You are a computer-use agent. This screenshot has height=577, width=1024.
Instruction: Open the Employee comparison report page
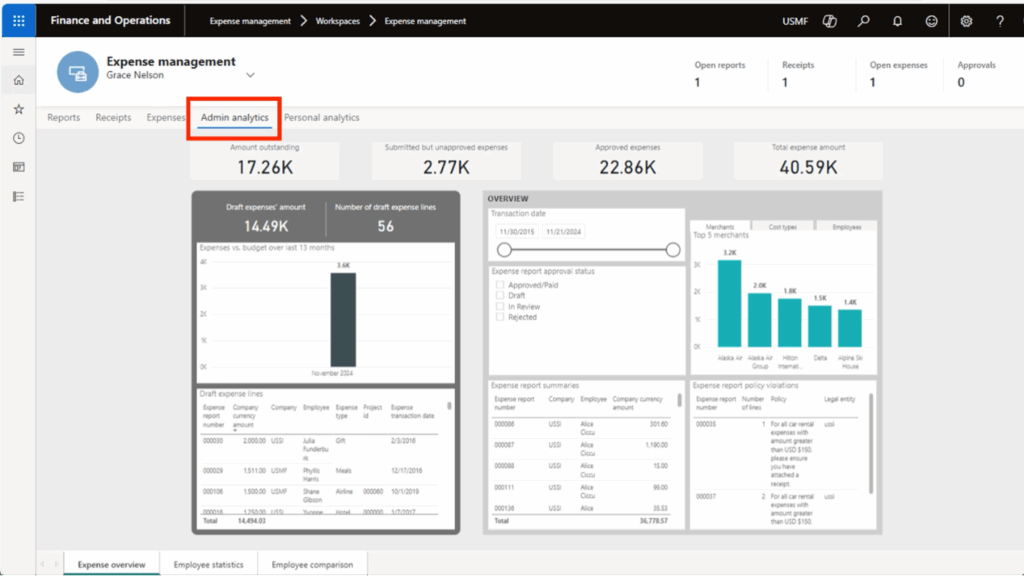click(x=312, y=565)
